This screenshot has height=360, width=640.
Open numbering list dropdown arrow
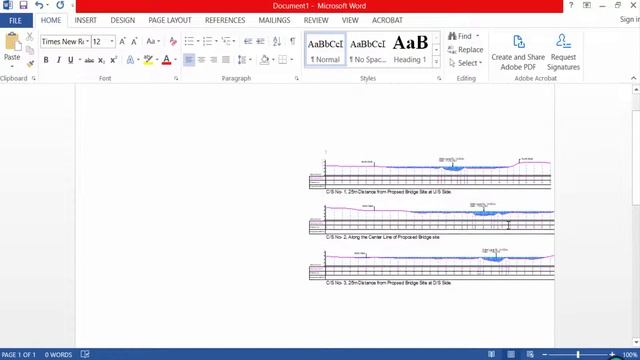(x=216, y=41)
